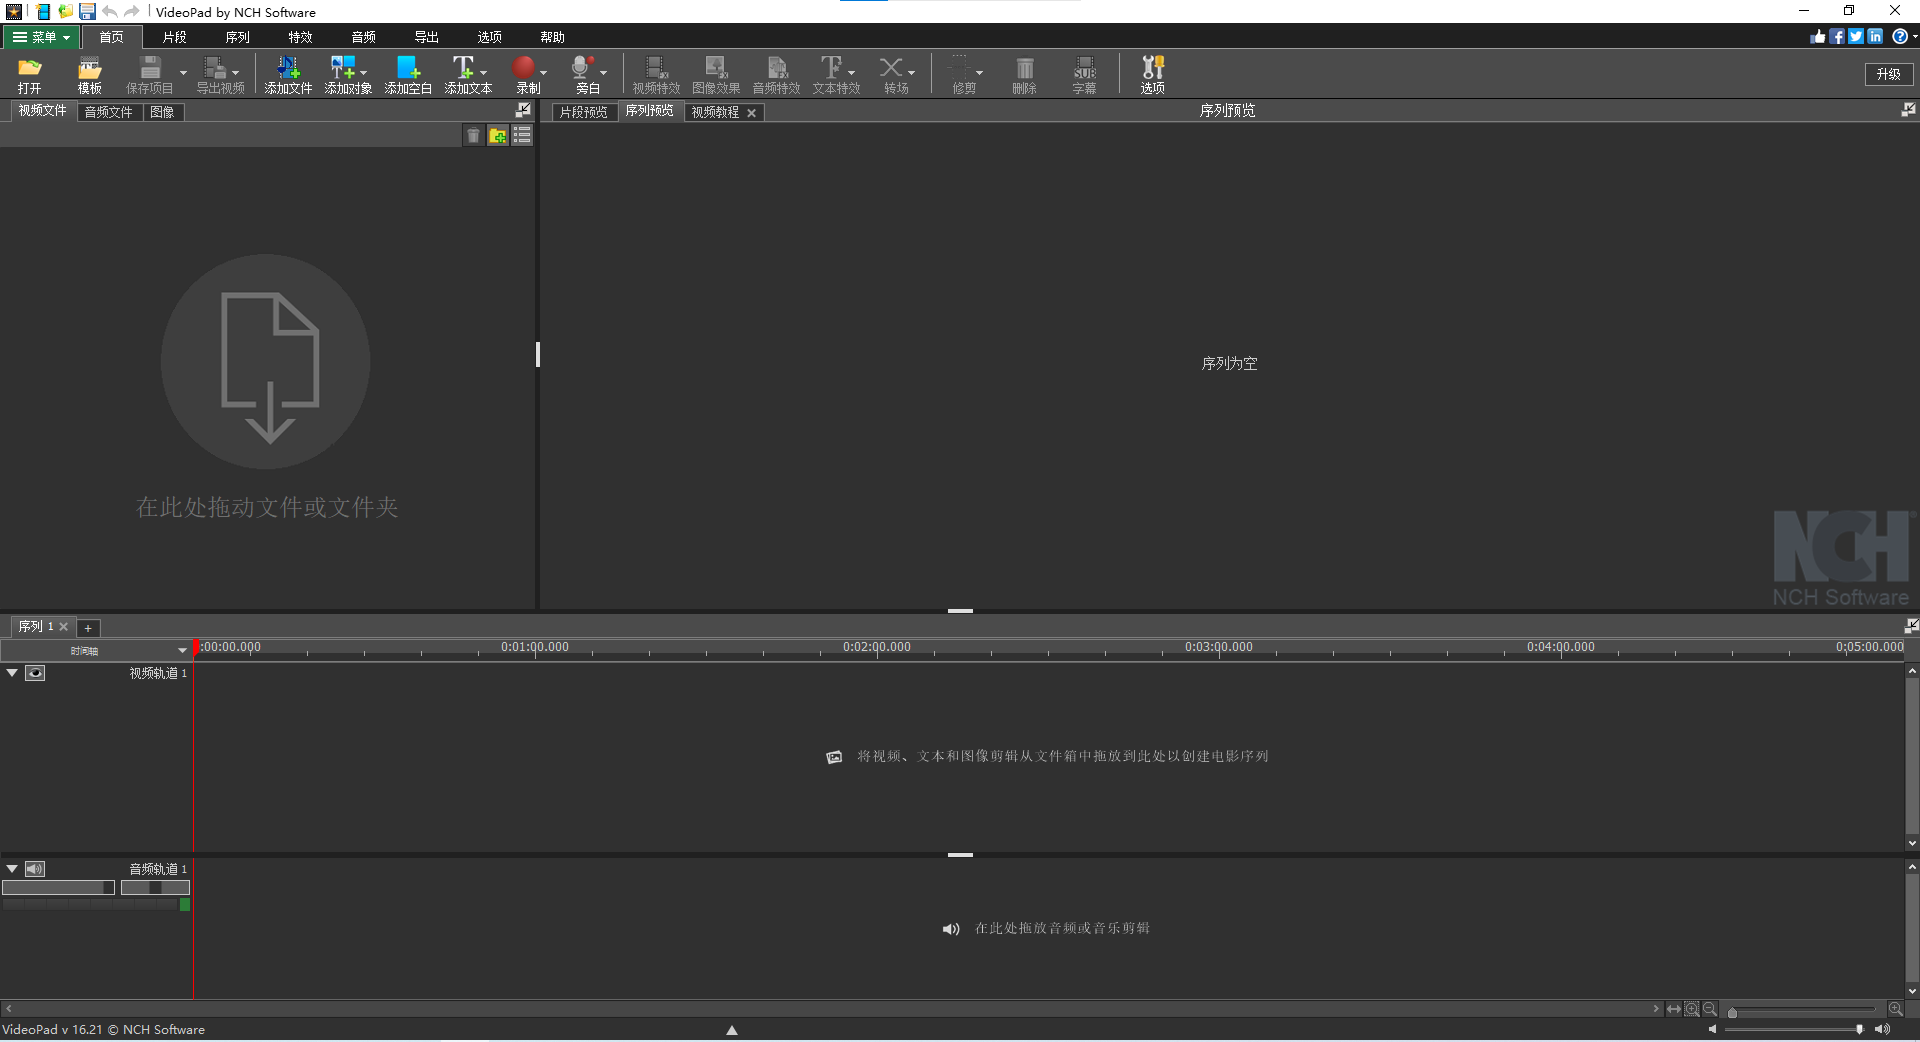
Task: Open transitions with the 转场 icon
Action: click(893, 74)
